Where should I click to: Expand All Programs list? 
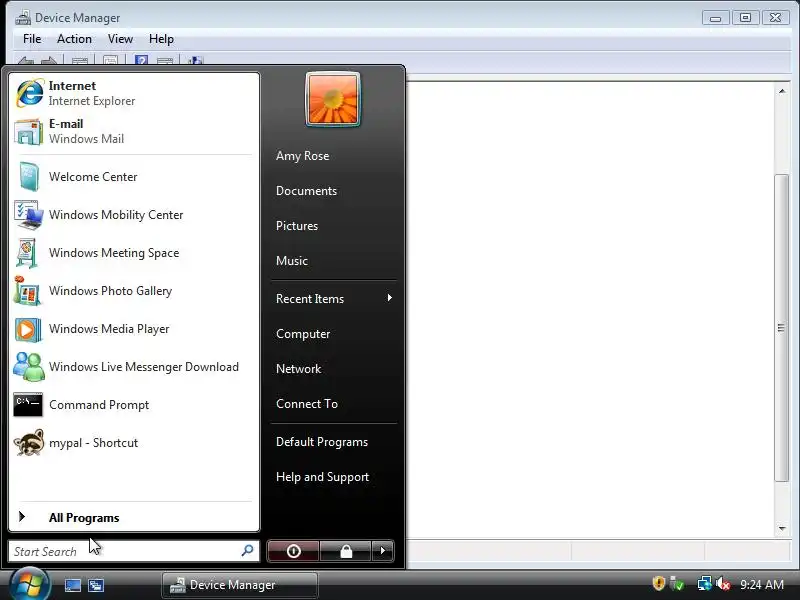tap(134, 517)
